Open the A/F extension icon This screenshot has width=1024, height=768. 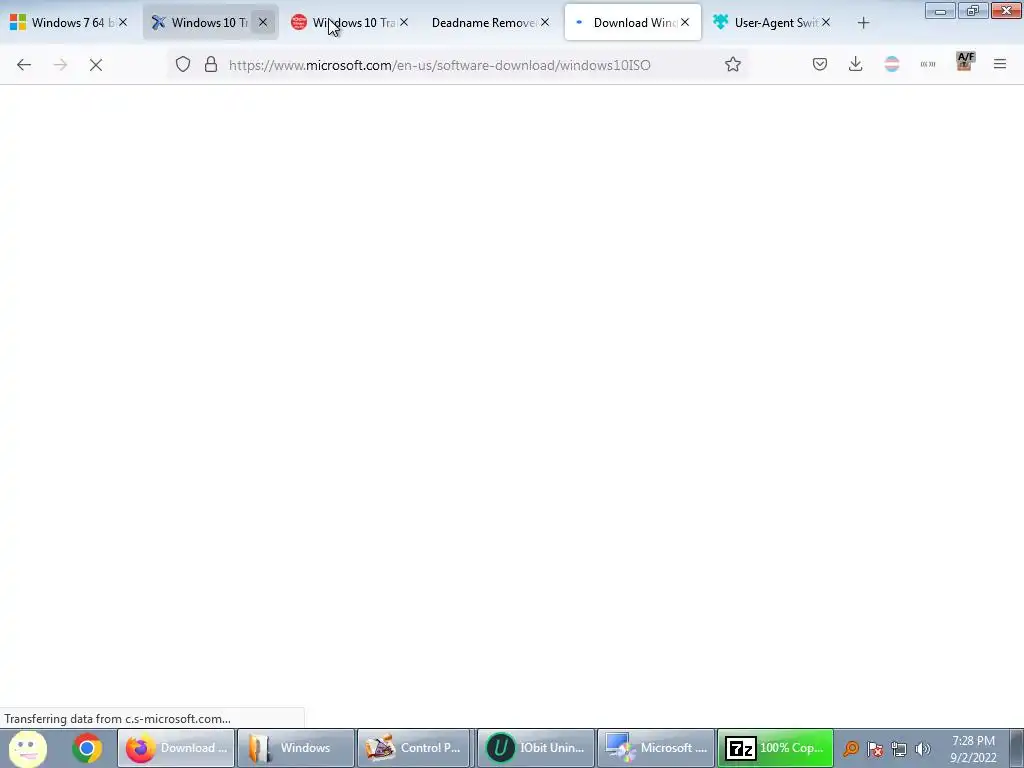pyautogui.click(x=965, y=62)
